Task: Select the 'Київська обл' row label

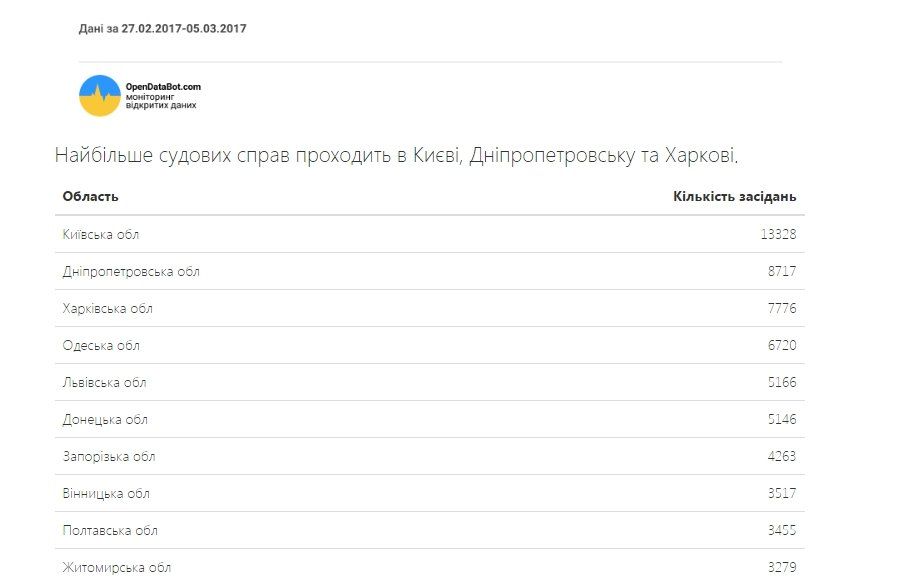Action: tap(101, 235)
